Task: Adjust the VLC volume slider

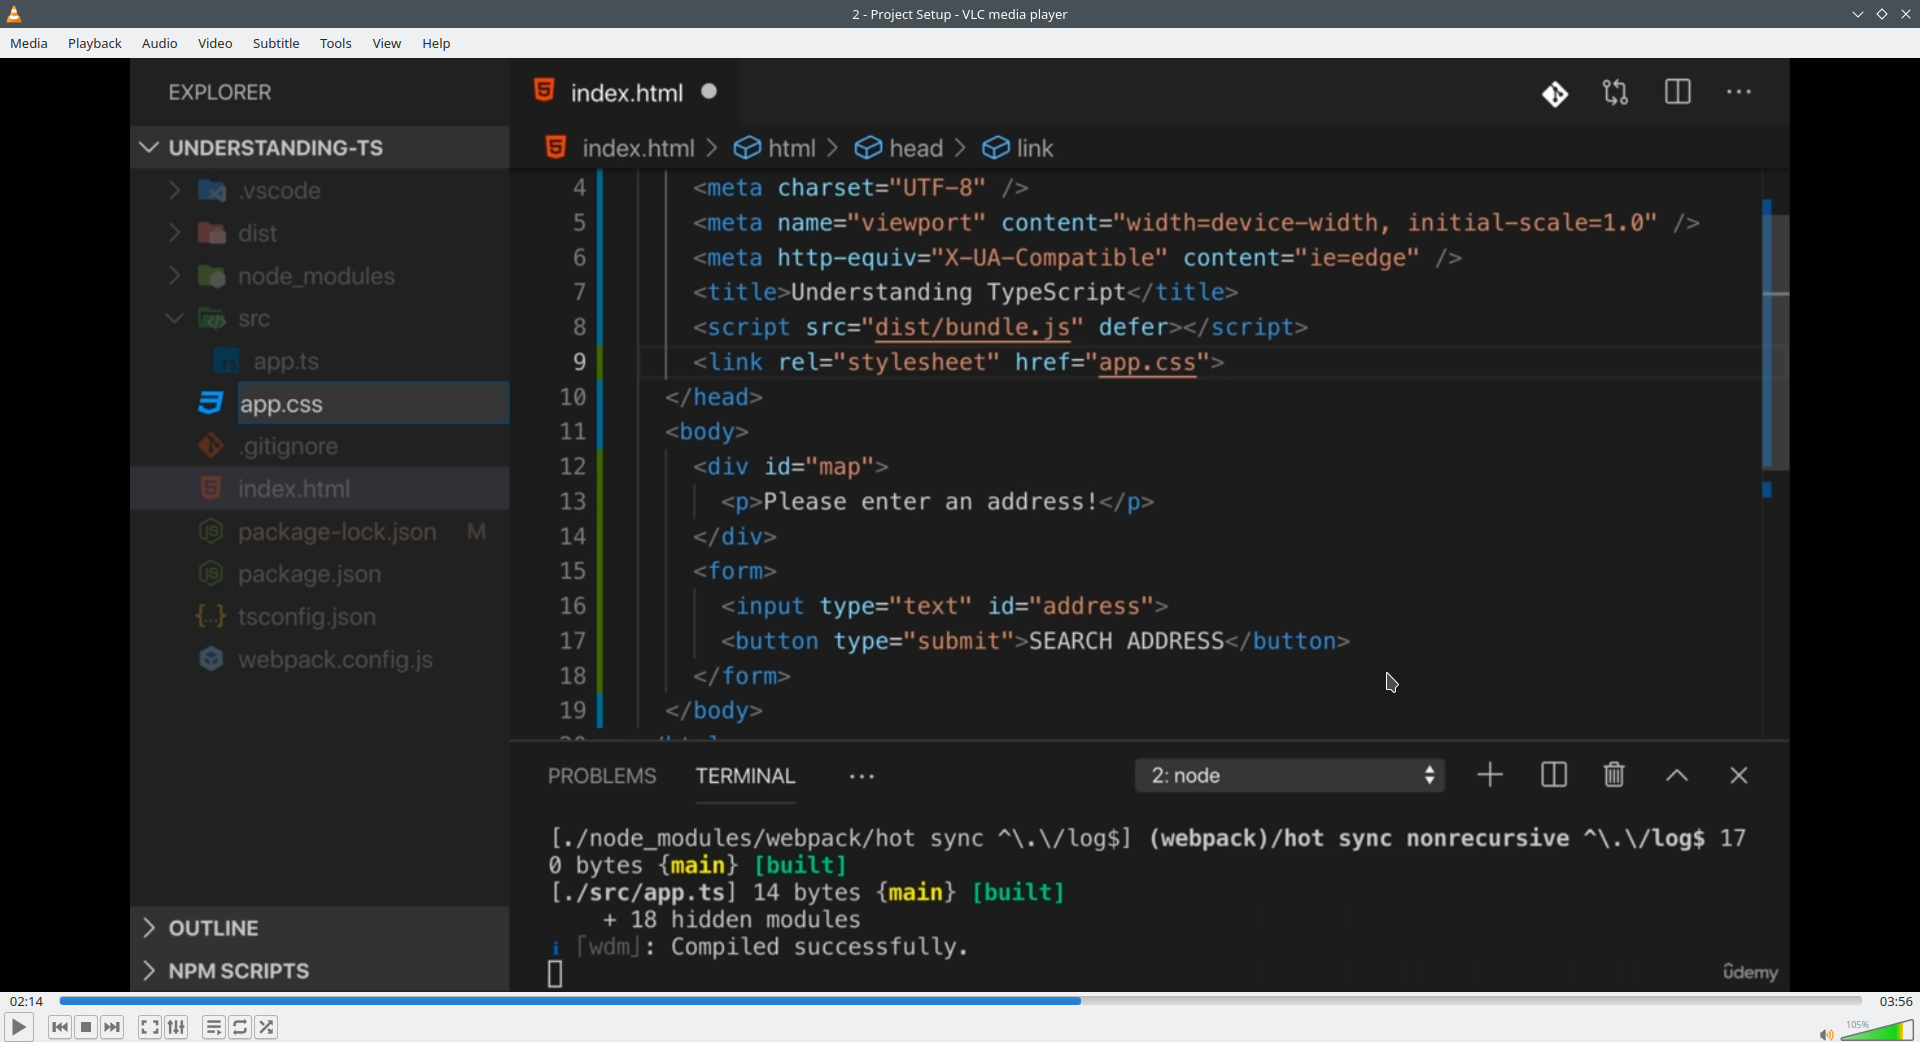Action: point(1877,1031)
